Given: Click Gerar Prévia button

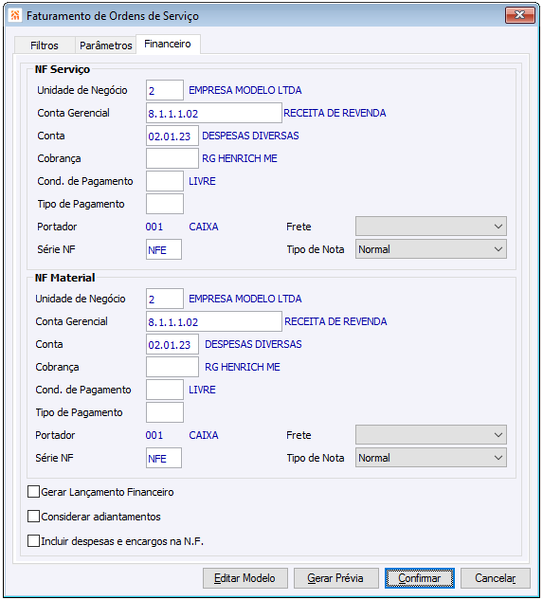Looking at the screenshot, I should pos(336,578).
